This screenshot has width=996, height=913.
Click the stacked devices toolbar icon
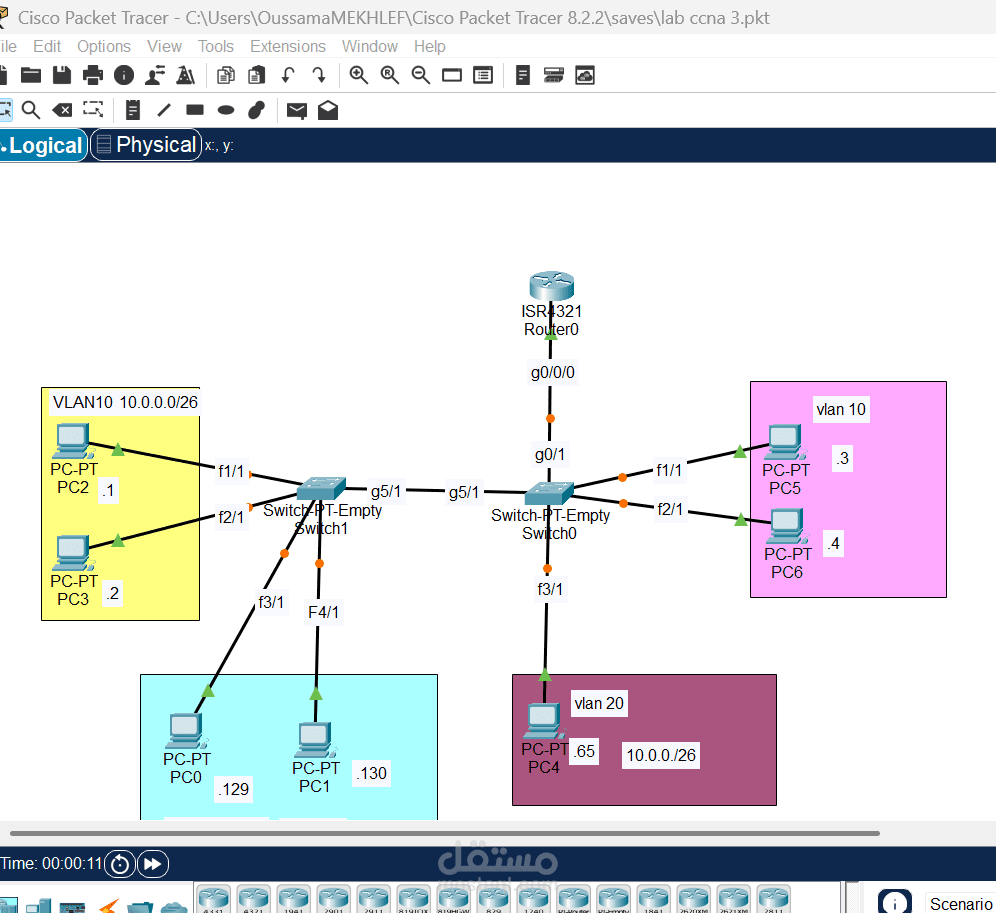[x=554, y=75]
